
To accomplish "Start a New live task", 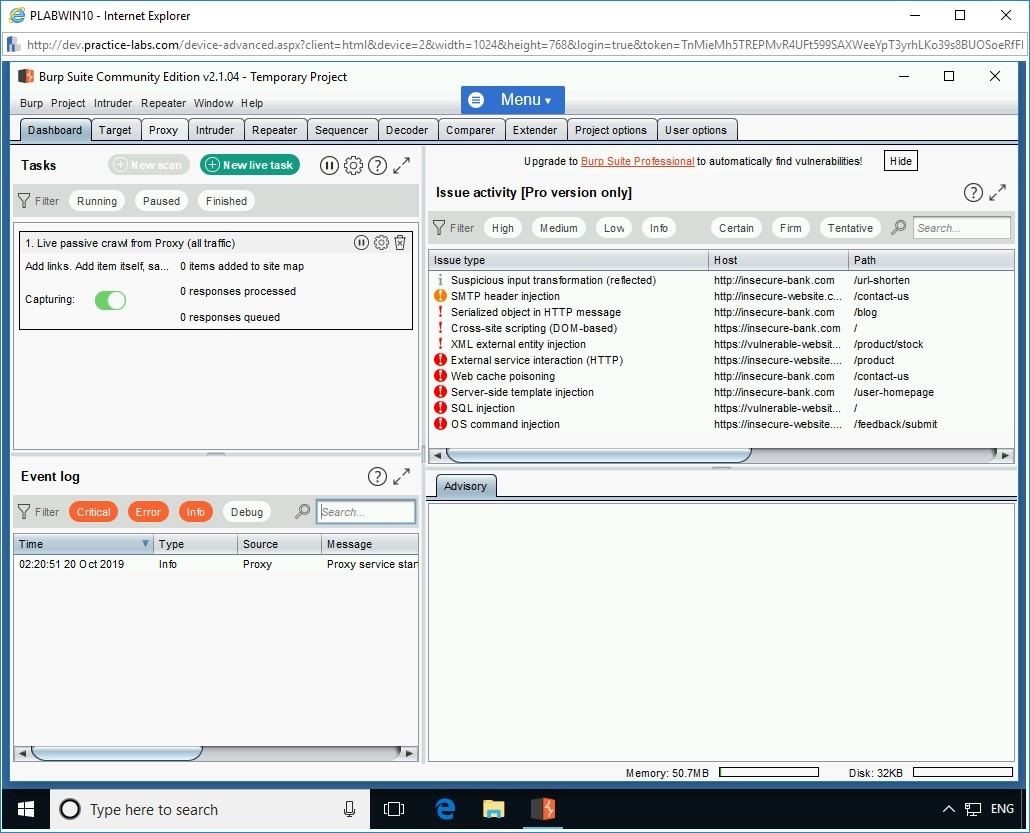I will [x=249, y=164].
